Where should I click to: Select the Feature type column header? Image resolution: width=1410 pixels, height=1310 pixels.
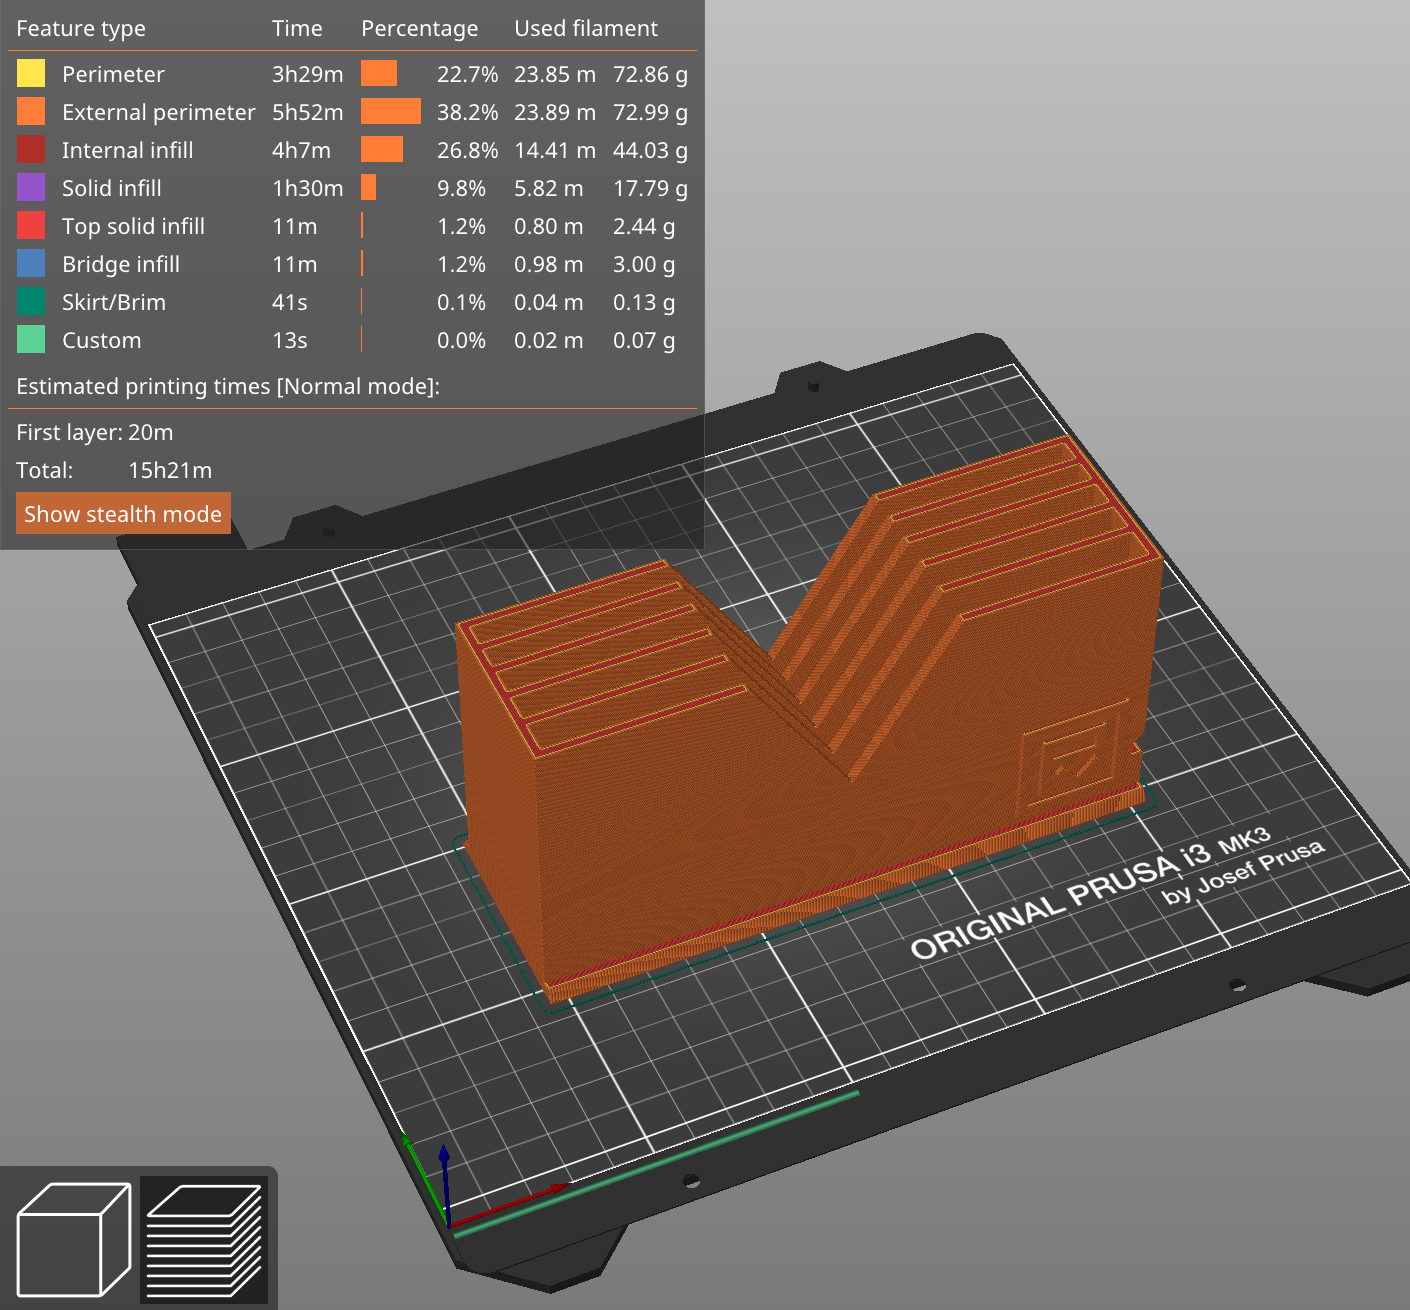(x=81, y=29)
